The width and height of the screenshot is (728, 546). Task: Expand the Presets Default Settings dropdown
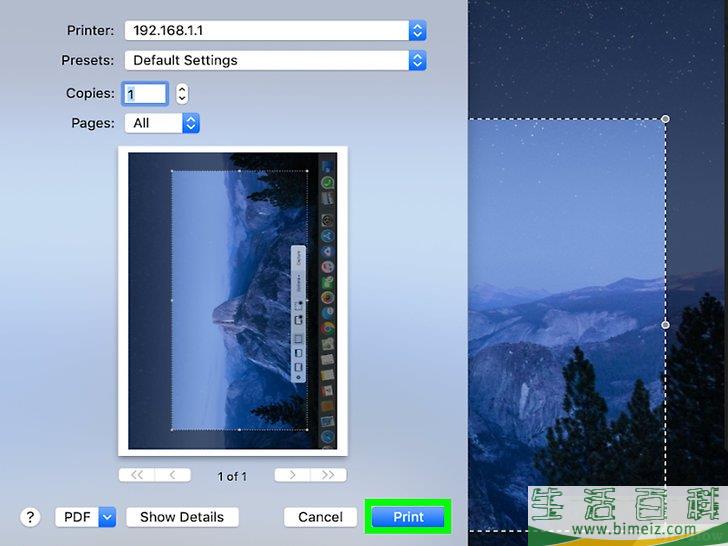(275, 60)
